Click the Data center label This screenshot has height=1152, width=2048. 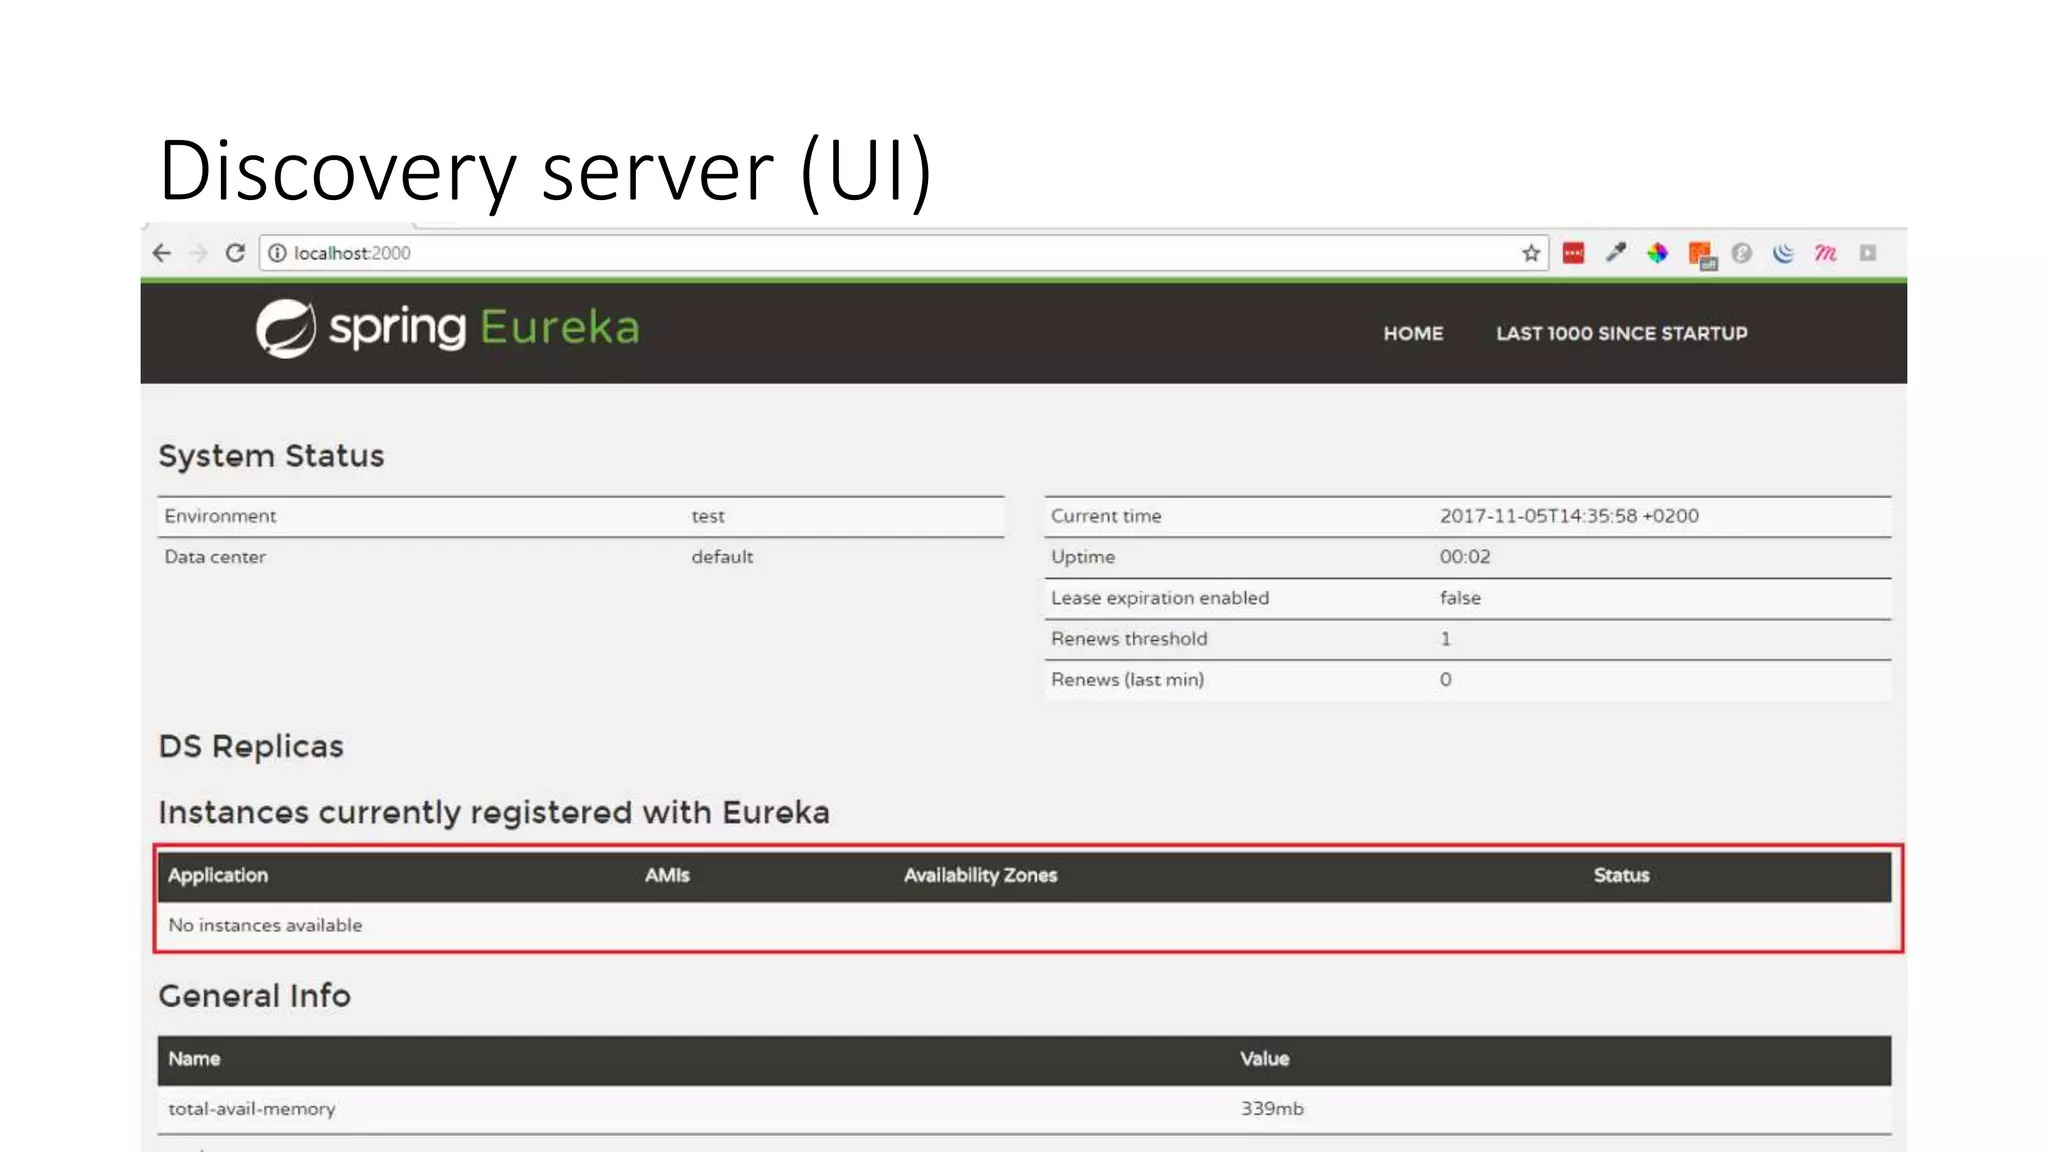coord(215,557)
